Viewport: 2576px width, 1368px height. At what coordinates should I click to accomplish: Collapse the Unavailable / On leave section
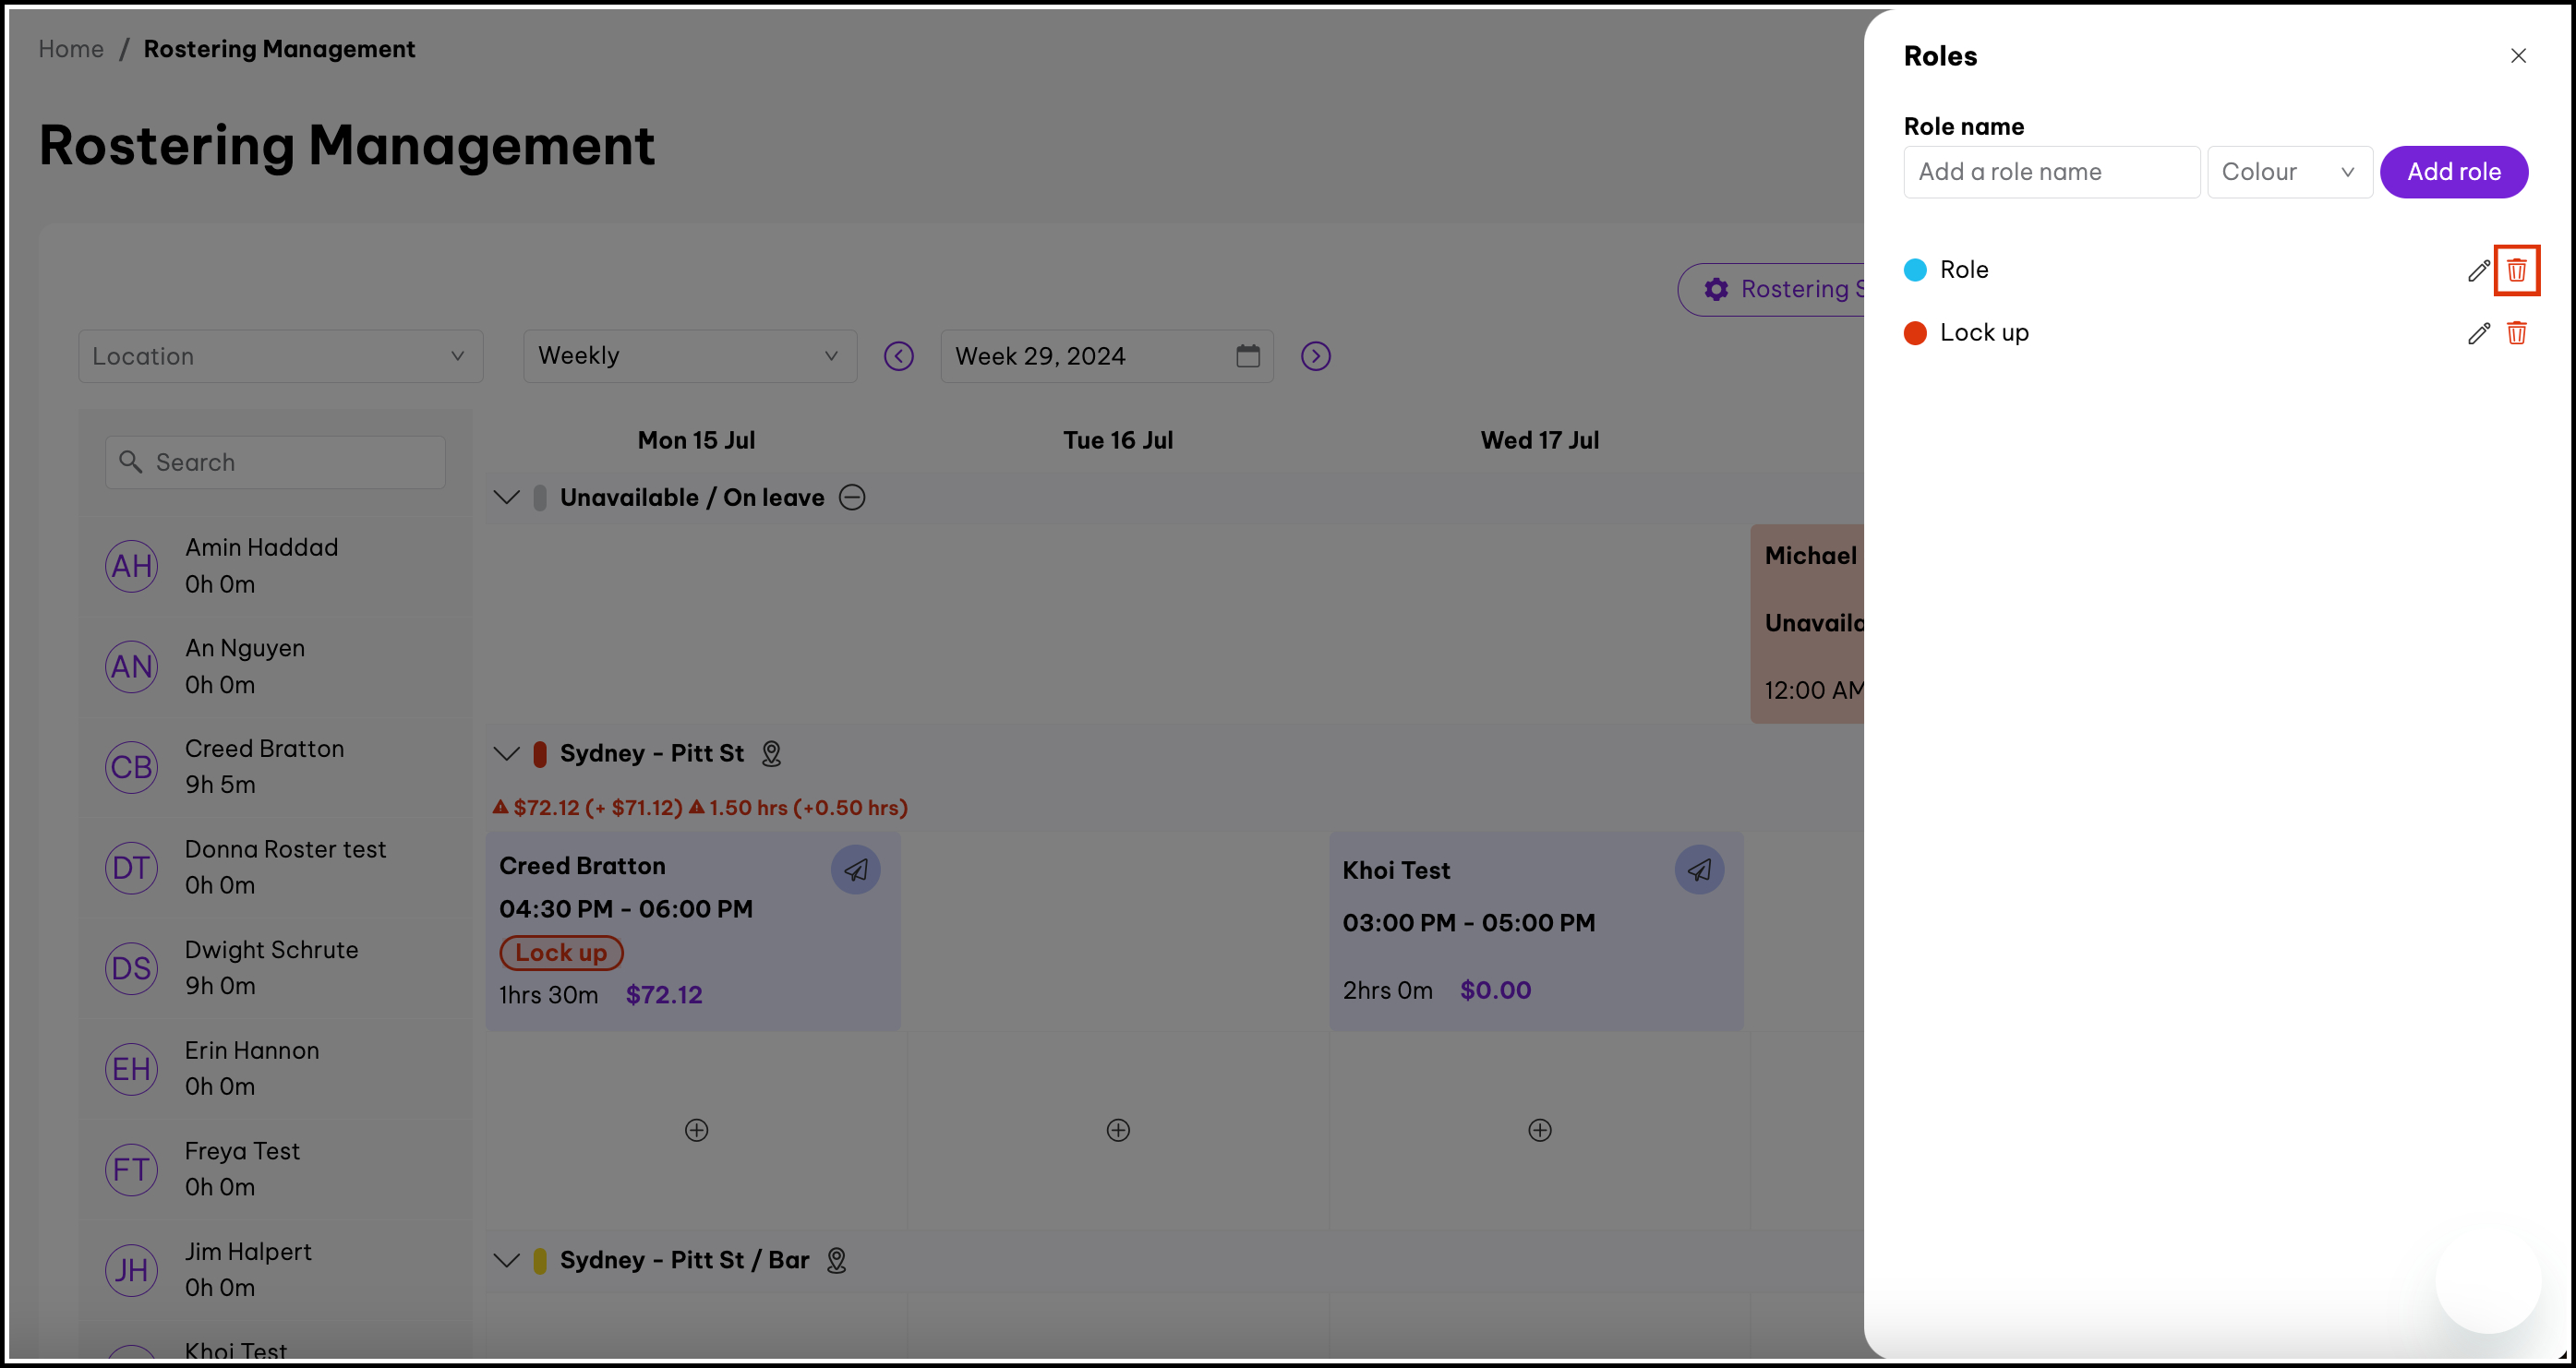[507, 497]
